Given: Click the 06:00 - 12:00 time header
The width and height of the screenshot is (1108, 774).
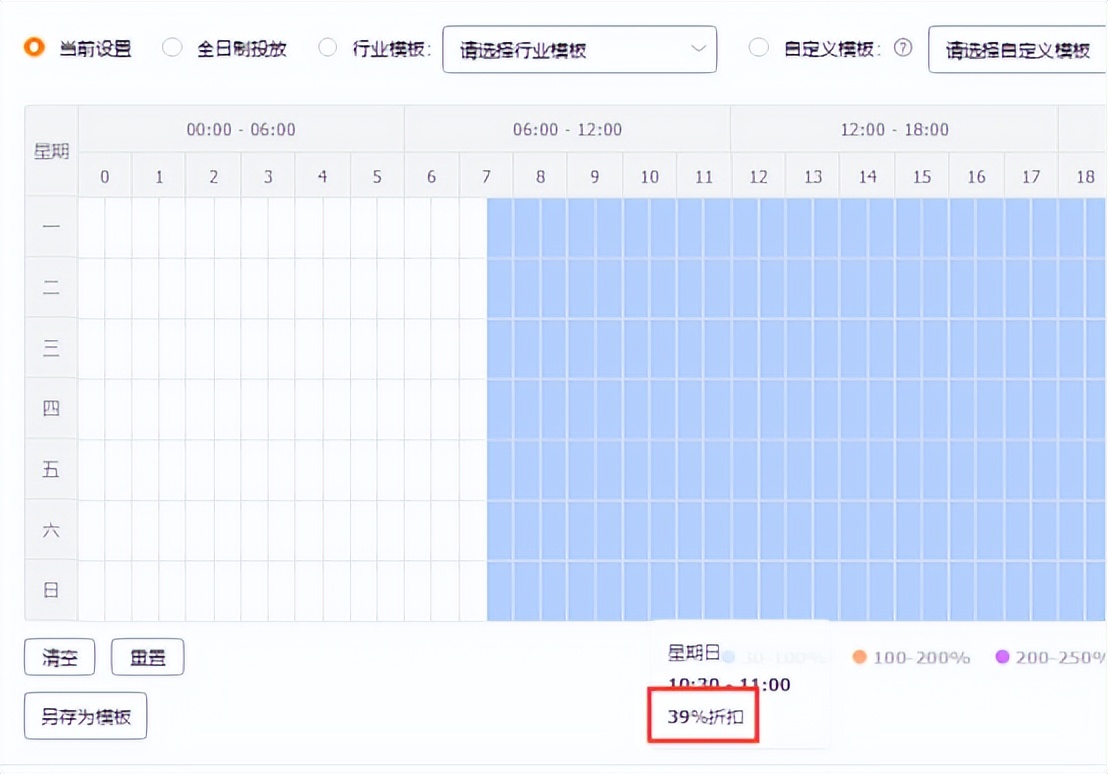Looking at the screenshot, I should coord(567,129).
